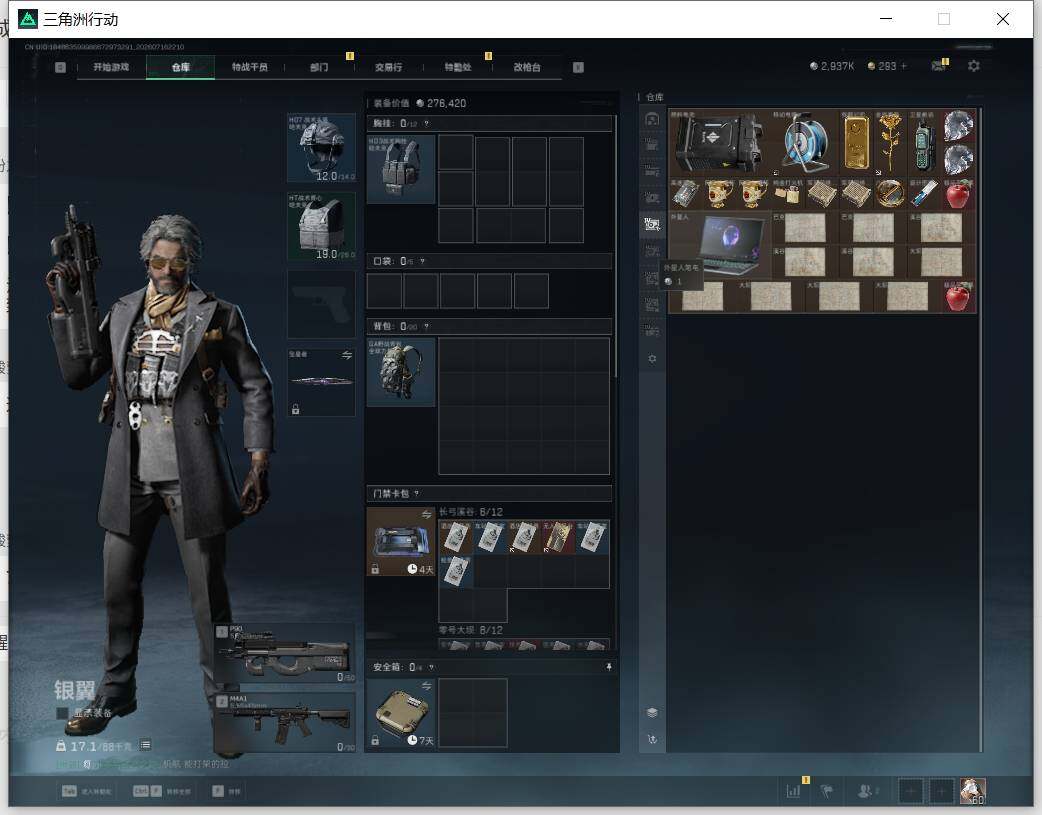Click the player avatar at bottom right
This screenshot has width=1042, height=815.
point(973,791)
